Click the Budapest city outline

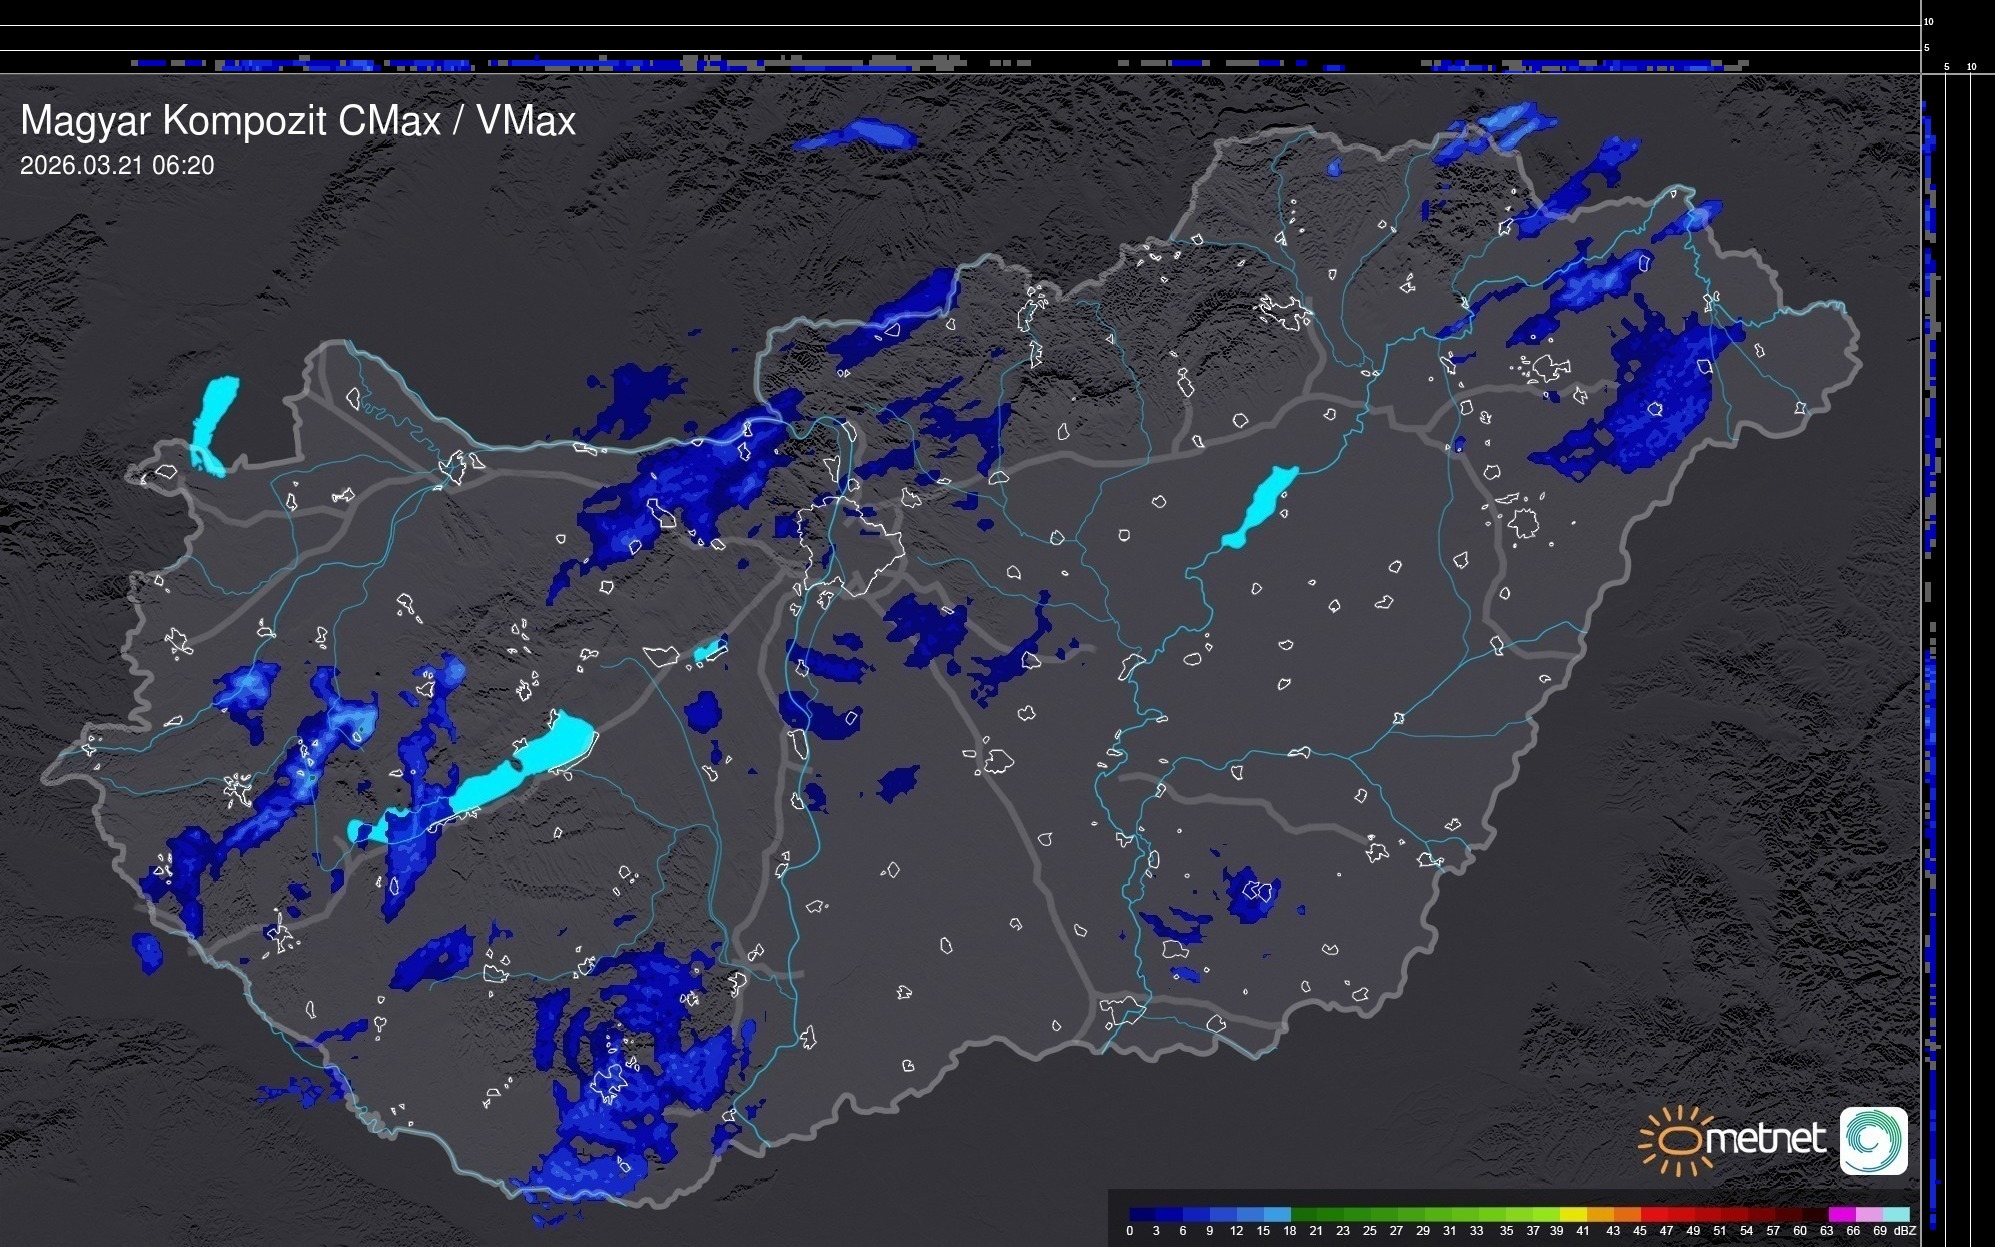click(851, 546)
